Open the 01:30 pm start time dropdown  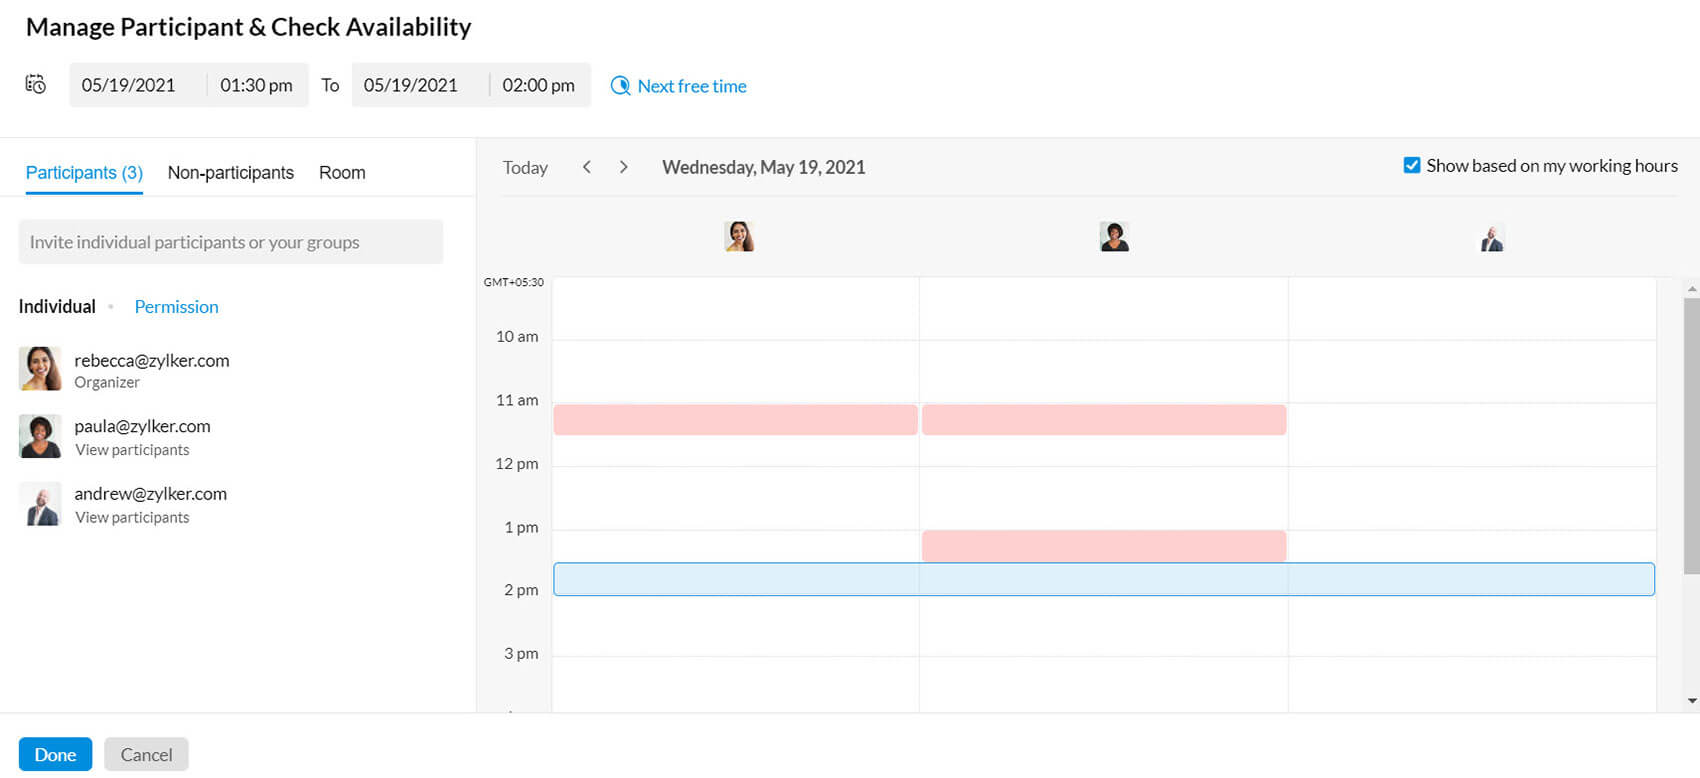[x=256, y=85]
